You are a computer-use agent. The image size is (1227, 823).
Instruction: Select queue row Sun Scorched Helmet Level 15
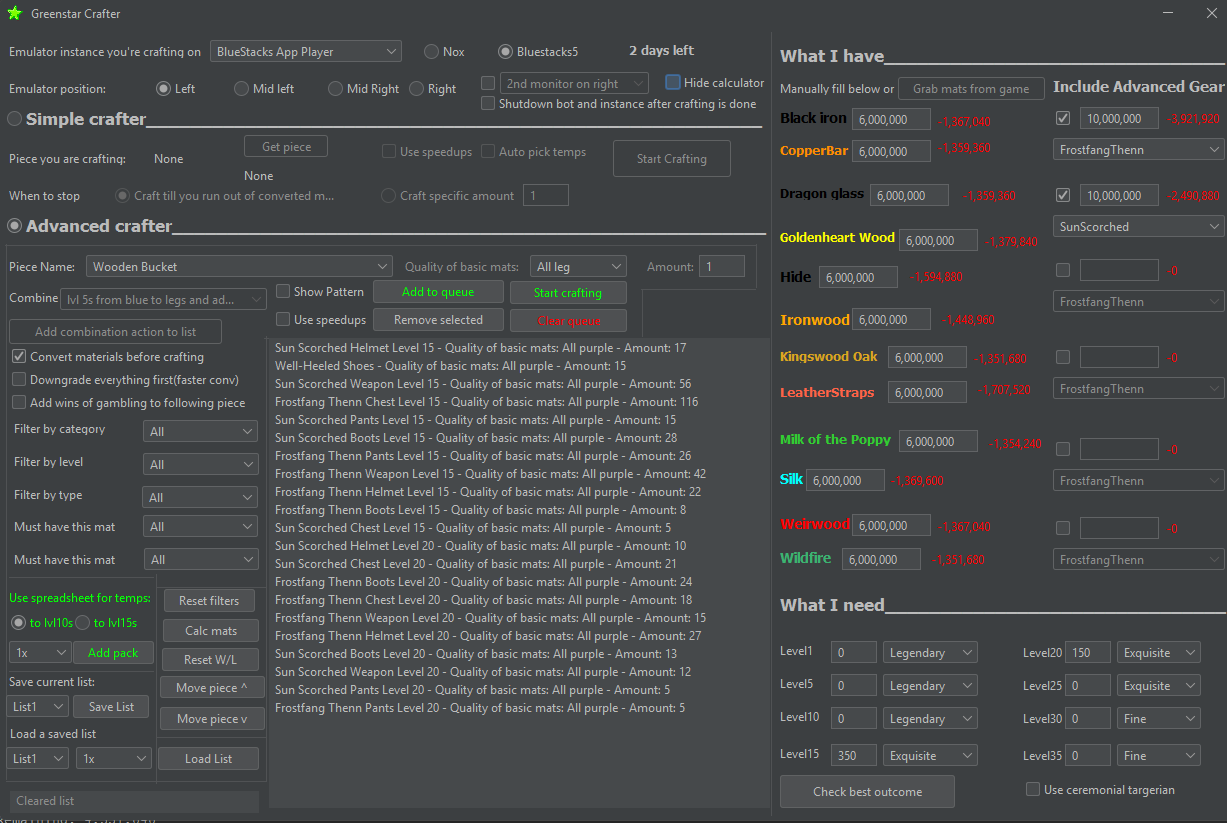click(481, 348)
